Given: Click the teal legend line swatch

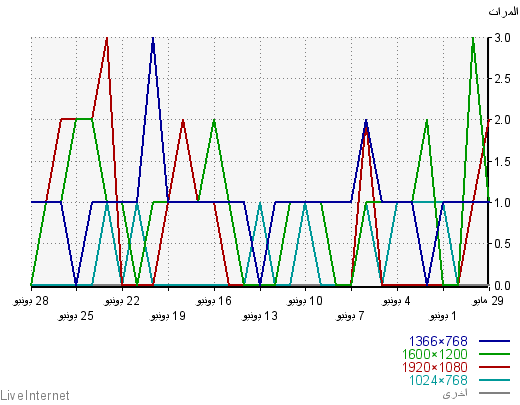Looking at the screenshot, I should (494, 380).
